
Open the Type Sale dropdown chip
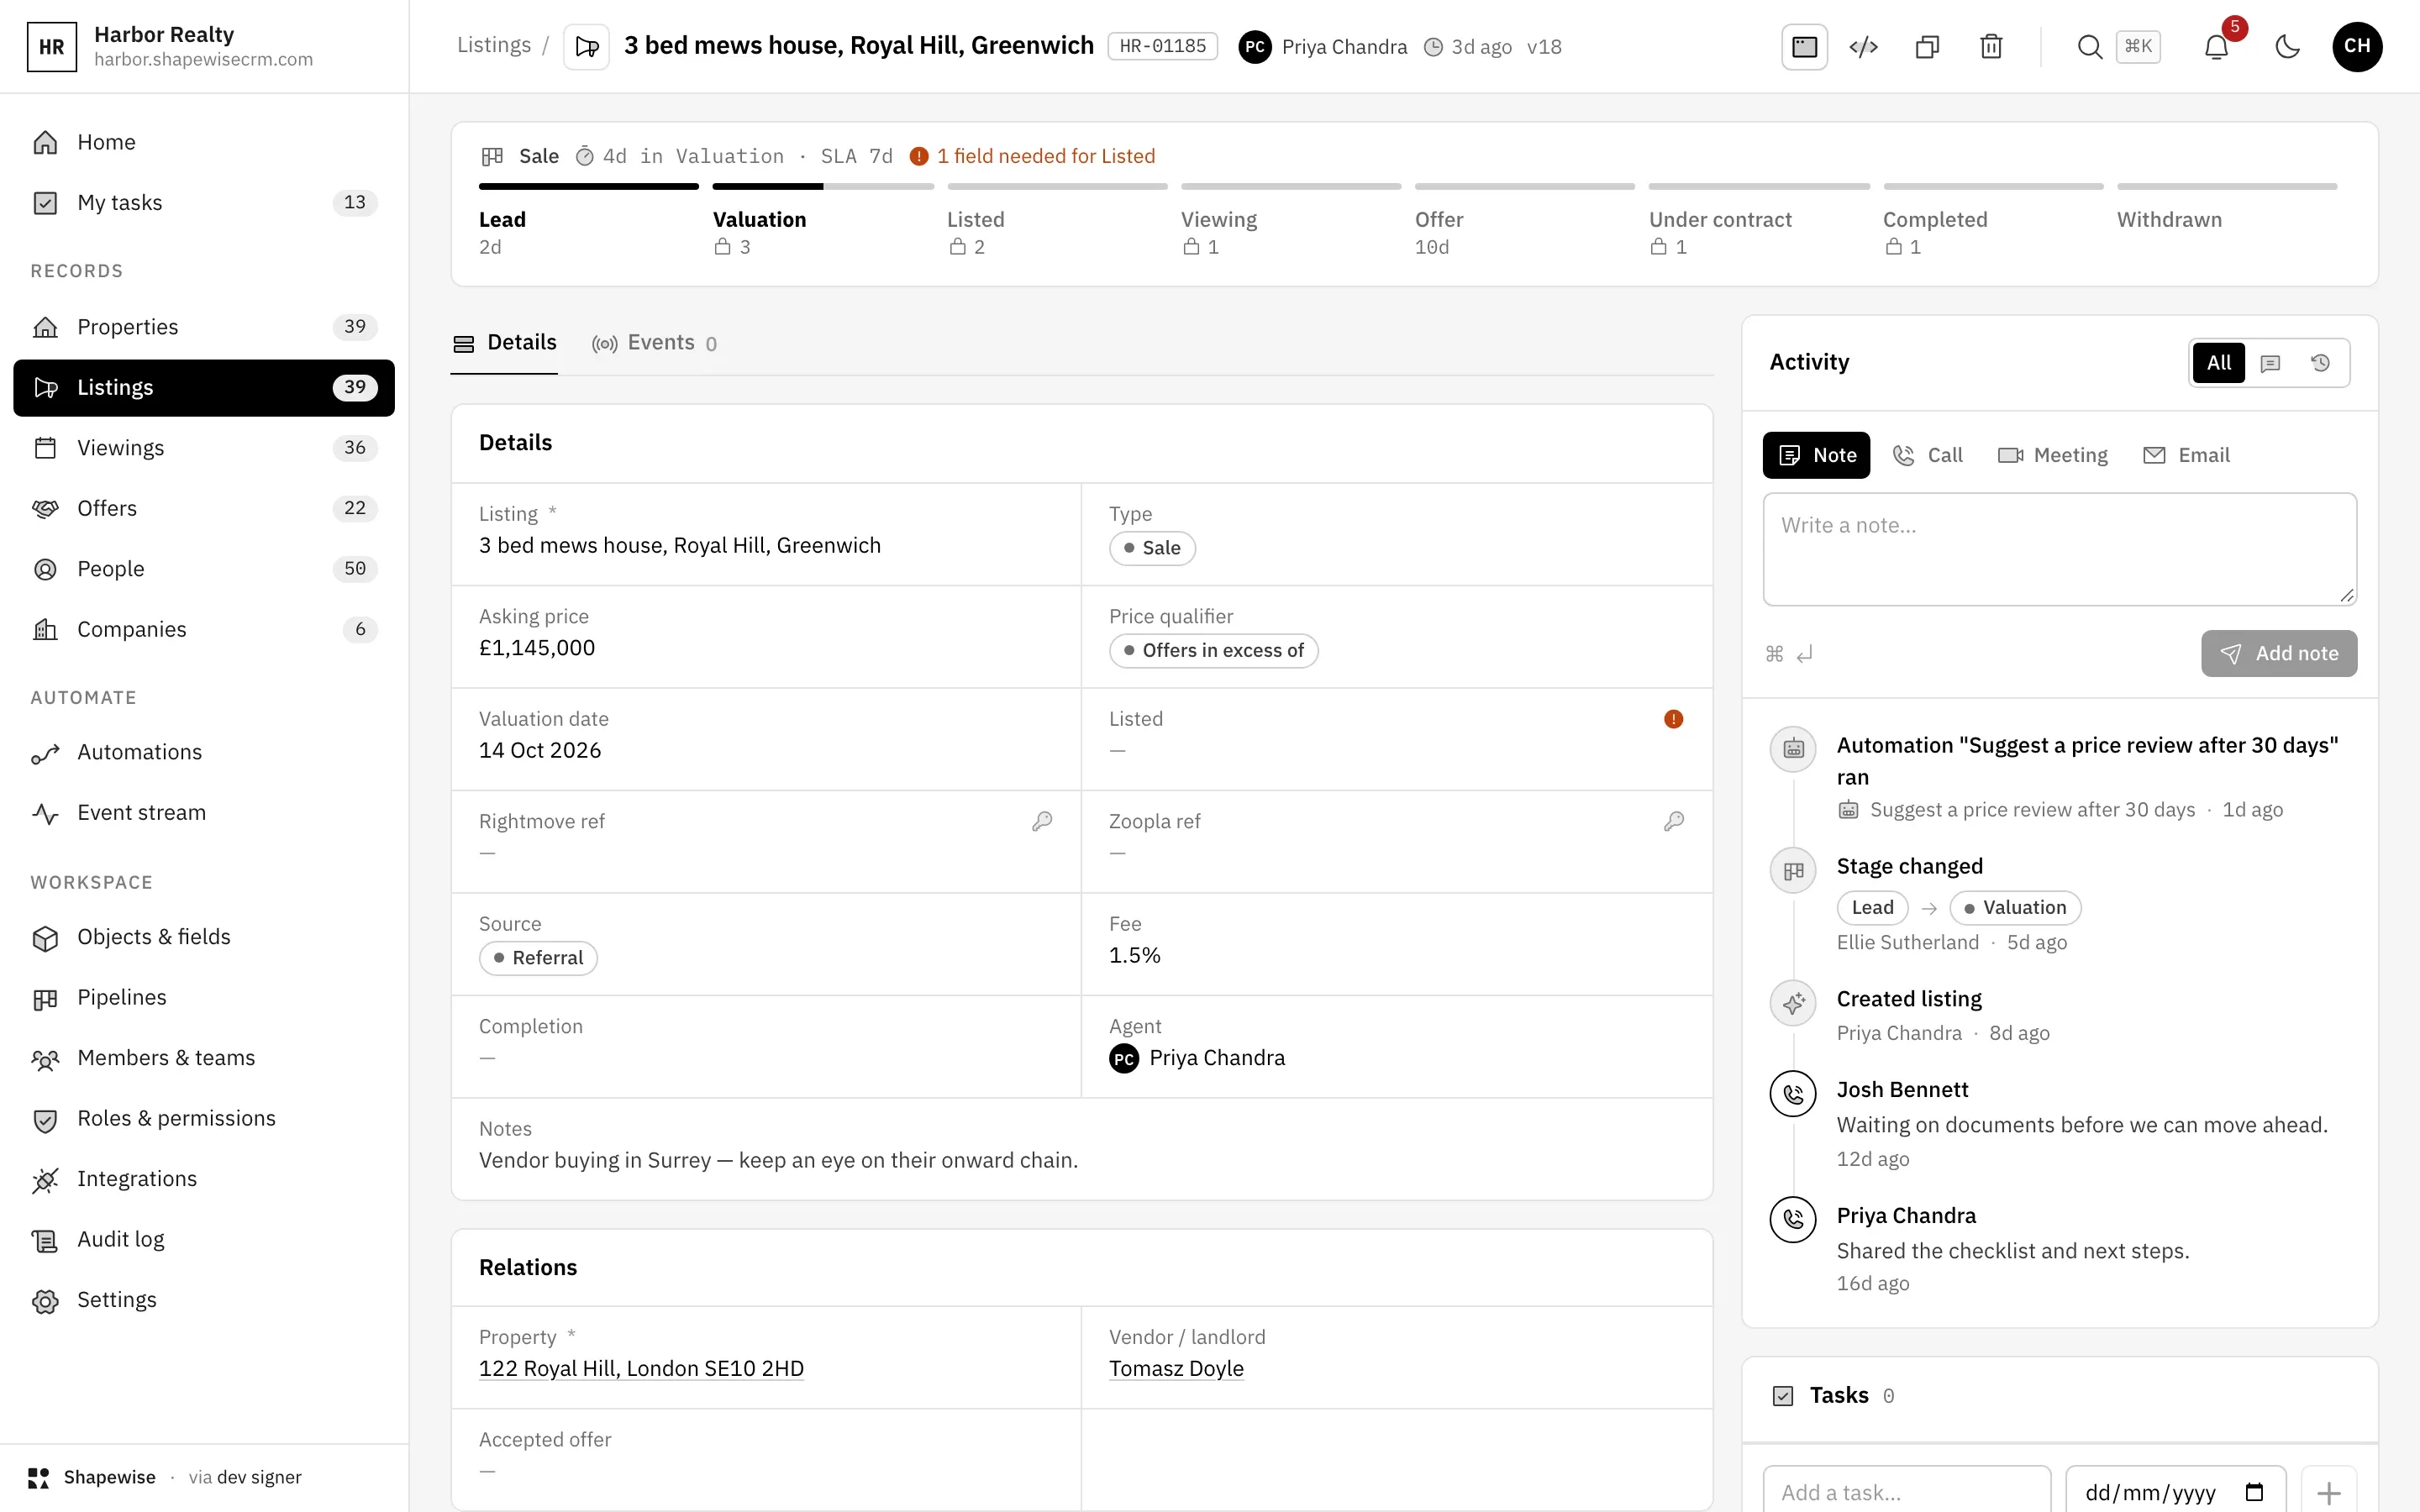click(x=1152, y=548)
